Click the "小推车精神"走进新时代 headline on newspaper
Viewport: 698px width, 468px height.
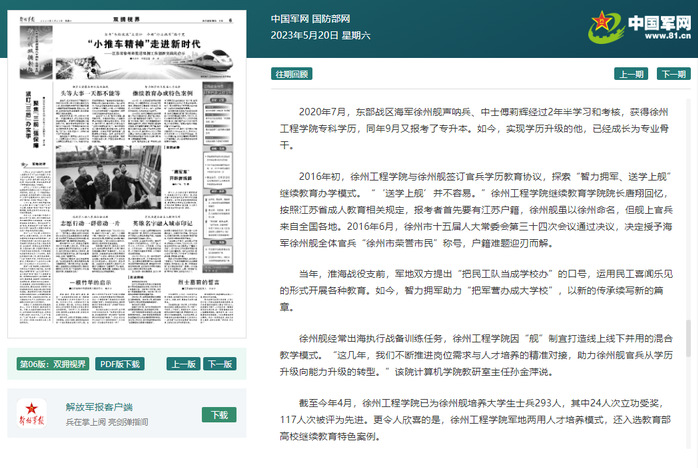click(x=153, y=46)
